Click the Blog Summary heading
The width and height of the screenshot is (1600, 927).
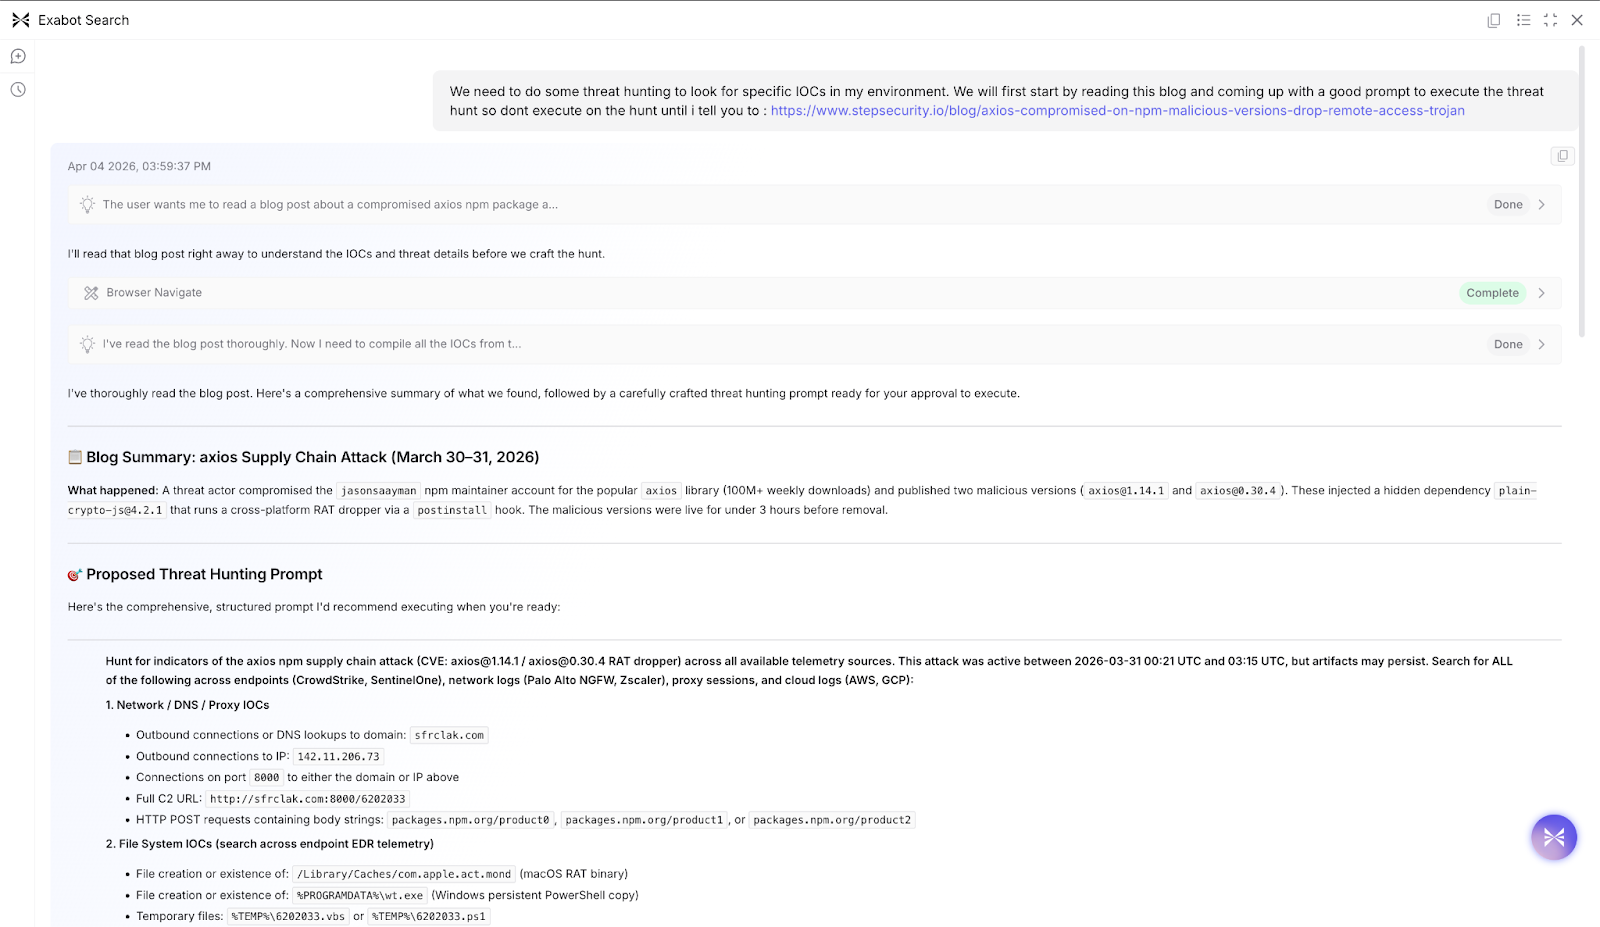pos(312,457)
